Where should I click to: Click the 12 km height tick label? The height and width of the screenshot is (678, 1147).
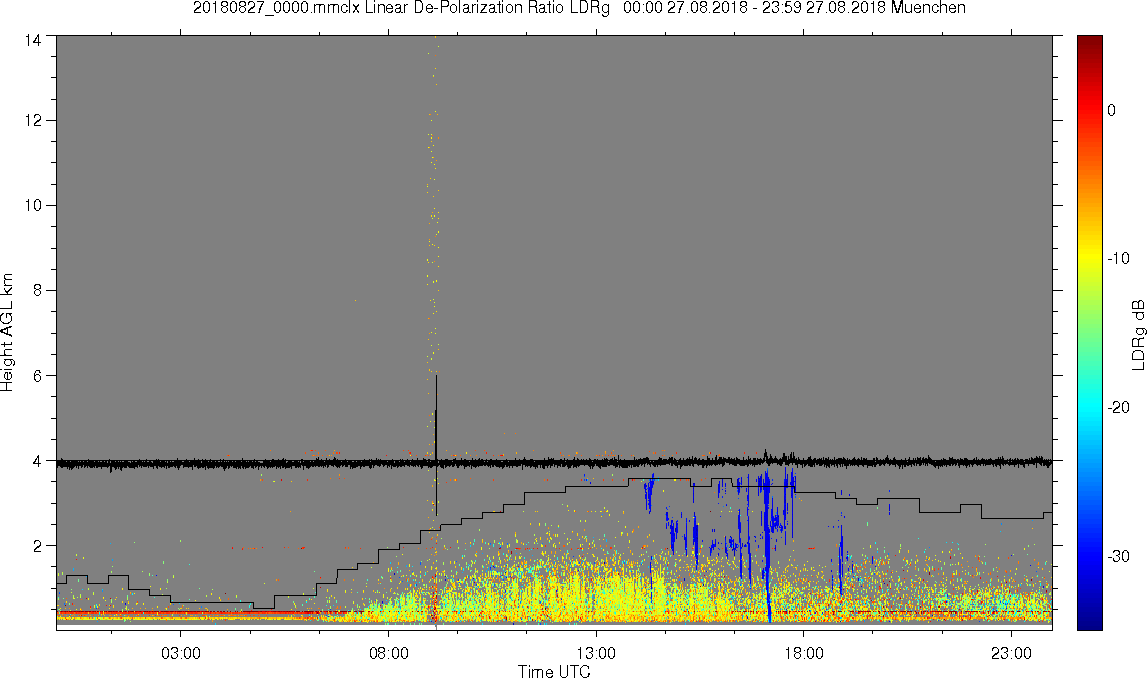[33, 121]
